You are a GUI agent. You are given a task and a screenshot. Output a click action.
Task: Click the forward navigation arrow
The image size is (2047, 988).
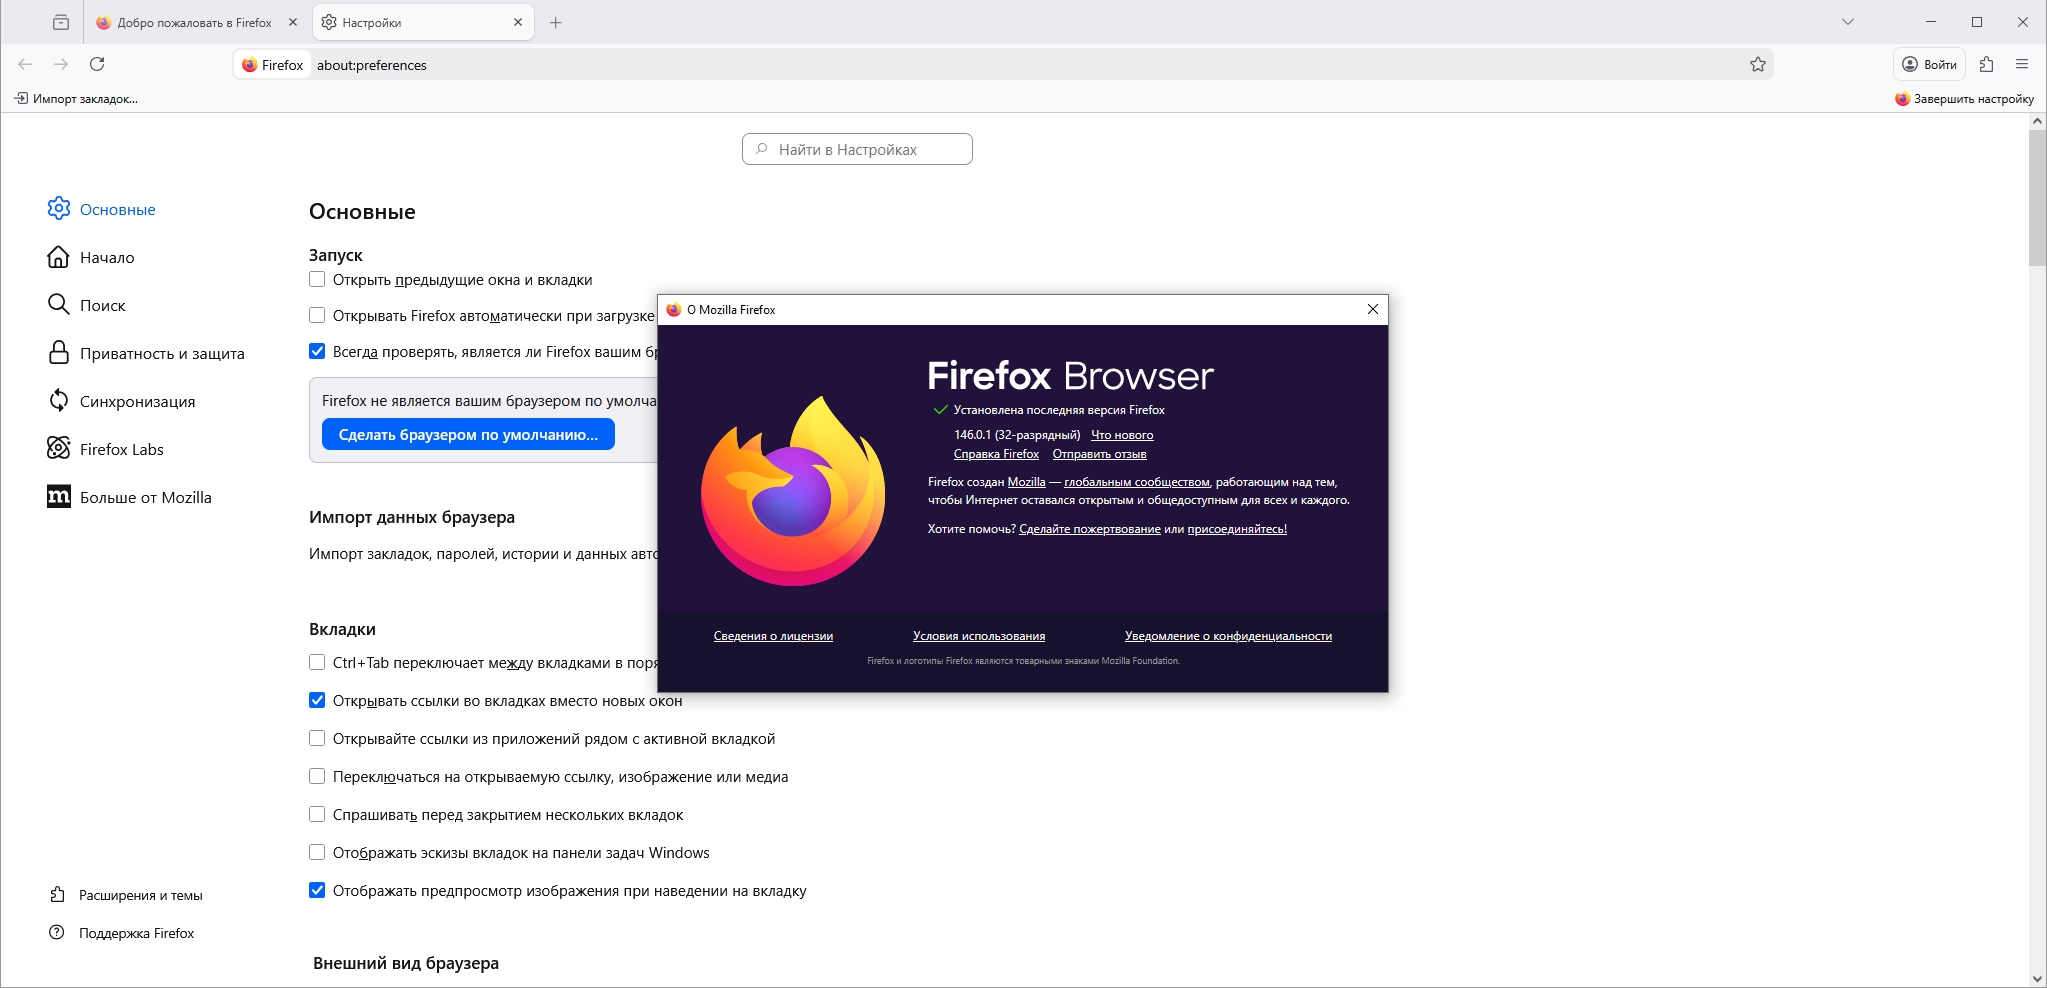pyautogui.click(x=61, y=64)
